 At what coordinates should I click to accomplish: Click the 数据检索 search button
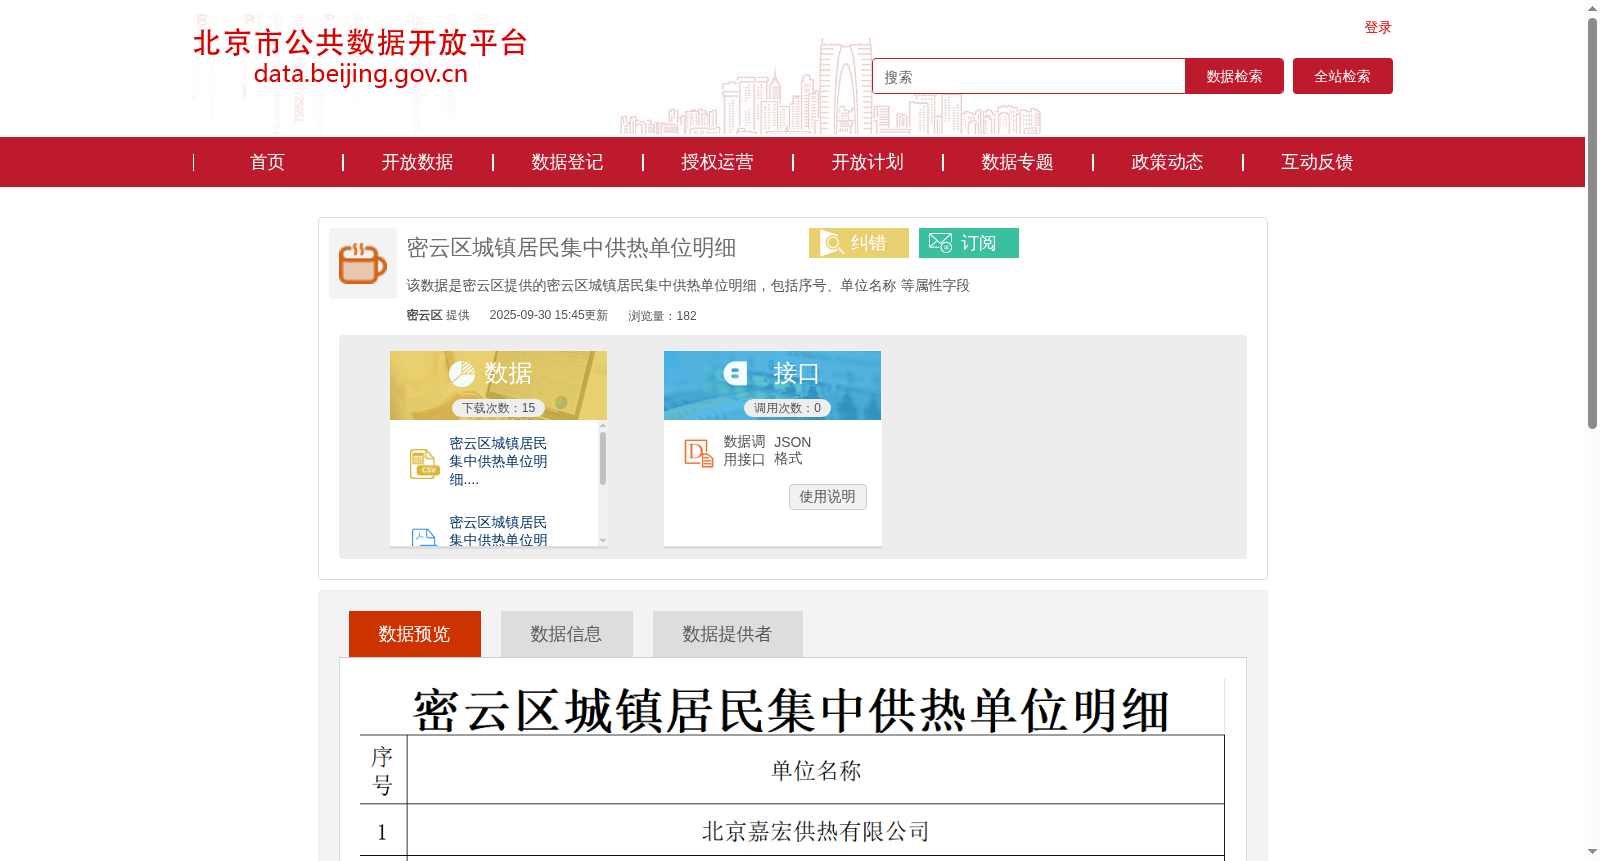1234,76
